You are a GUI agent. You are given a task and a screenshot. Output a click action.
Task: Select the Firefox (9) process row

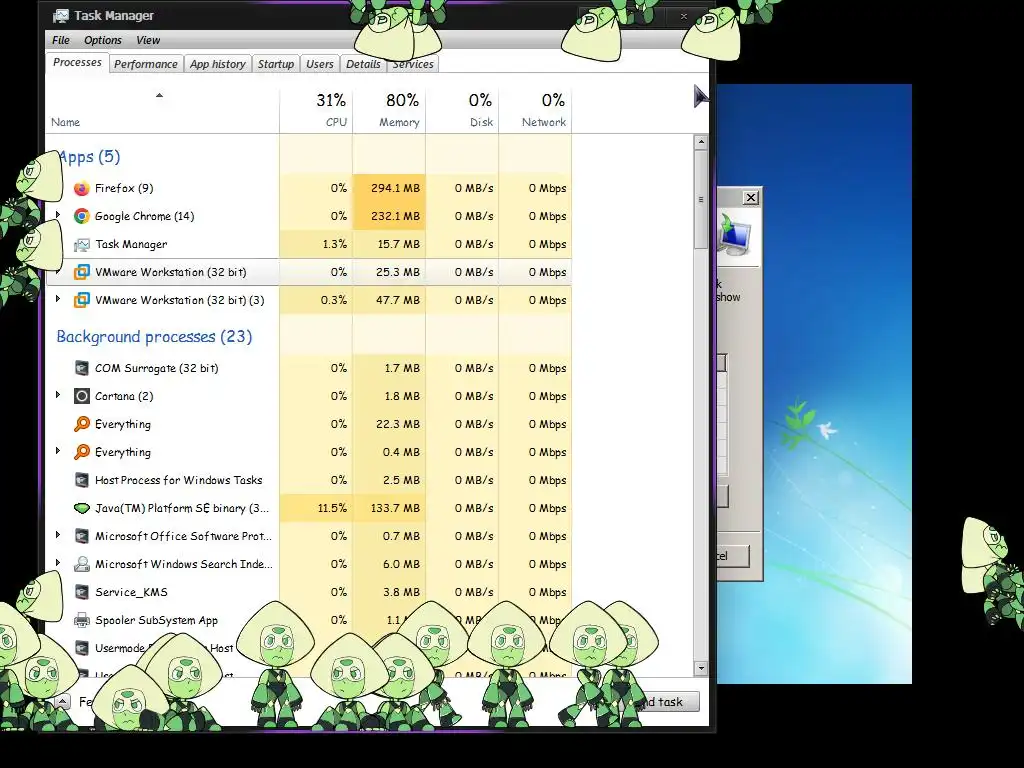308,188
